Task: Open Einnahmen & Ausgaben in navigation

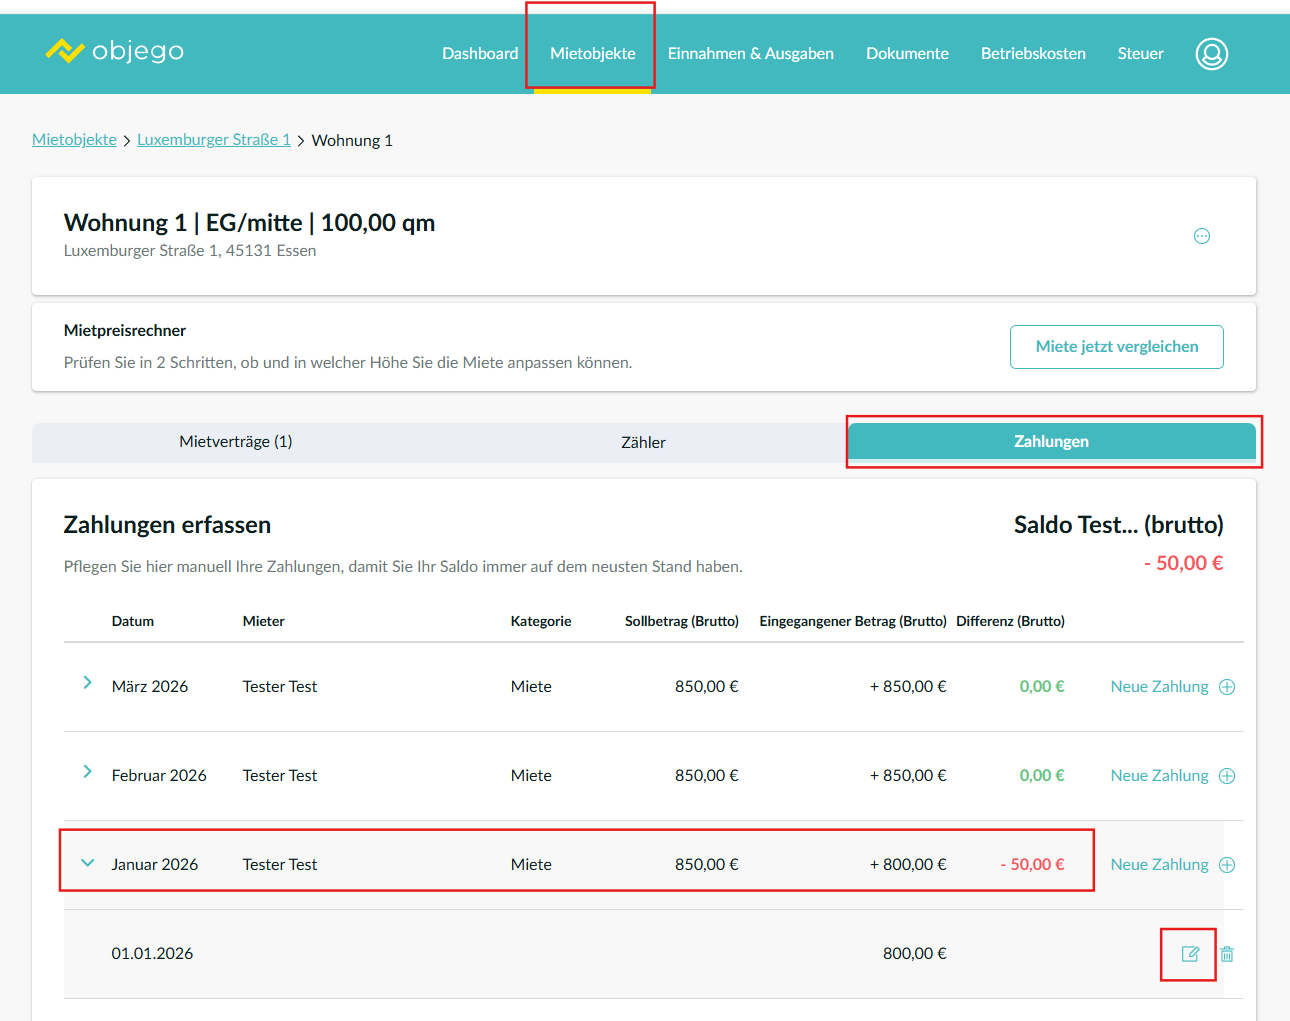Action: 750,54
